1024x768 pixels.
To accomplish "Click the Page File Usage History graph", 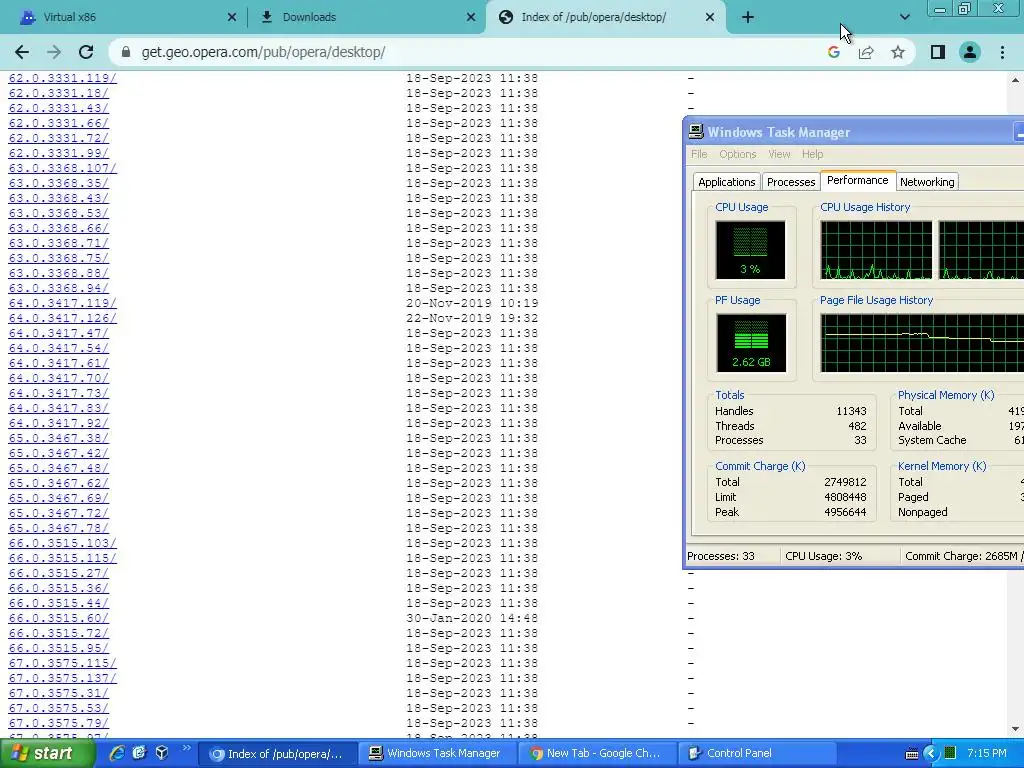I will (922, 343).
